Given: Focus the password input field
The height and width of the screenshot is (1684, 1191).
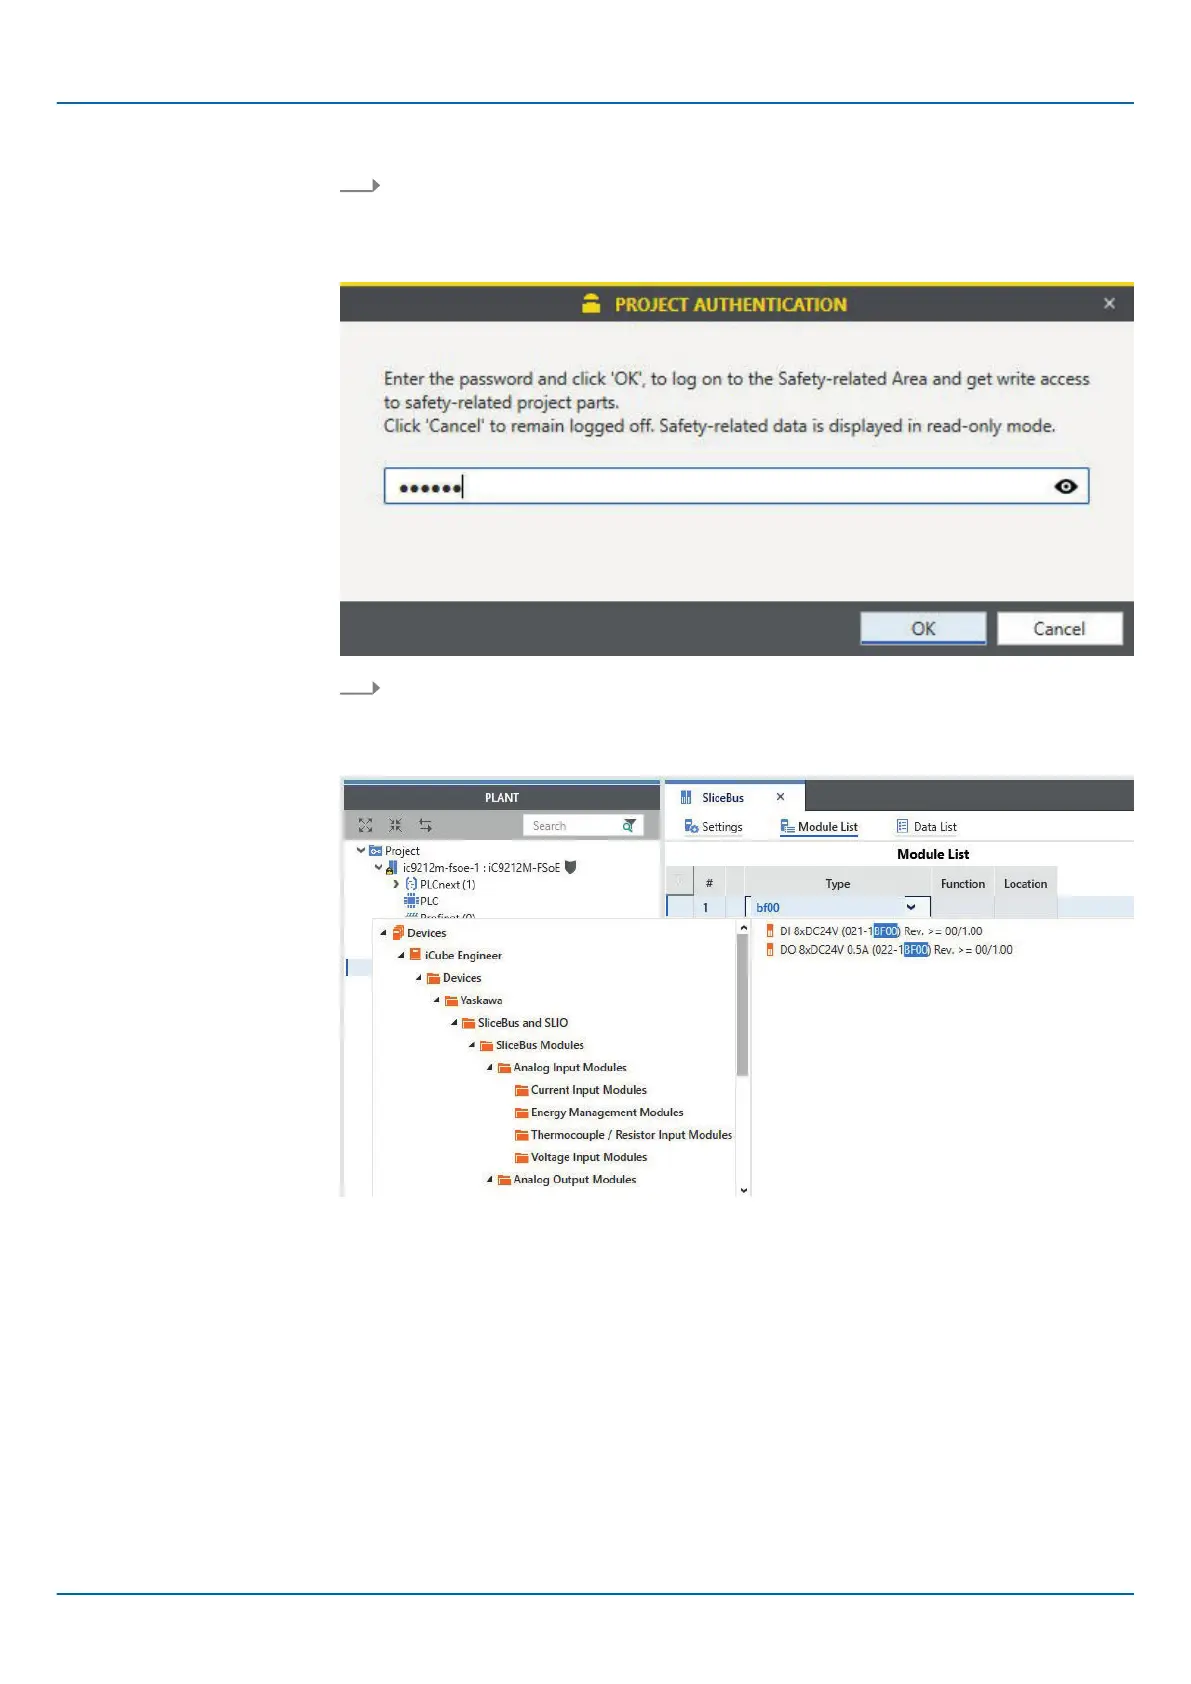Looking at the screenshot, I should (x=736, y=486).
